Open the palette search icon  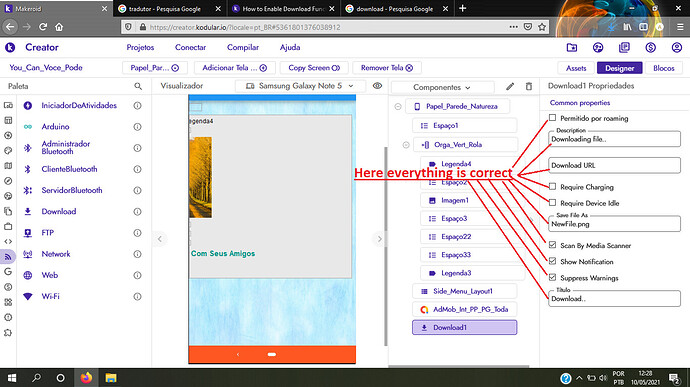click(138, 86)
